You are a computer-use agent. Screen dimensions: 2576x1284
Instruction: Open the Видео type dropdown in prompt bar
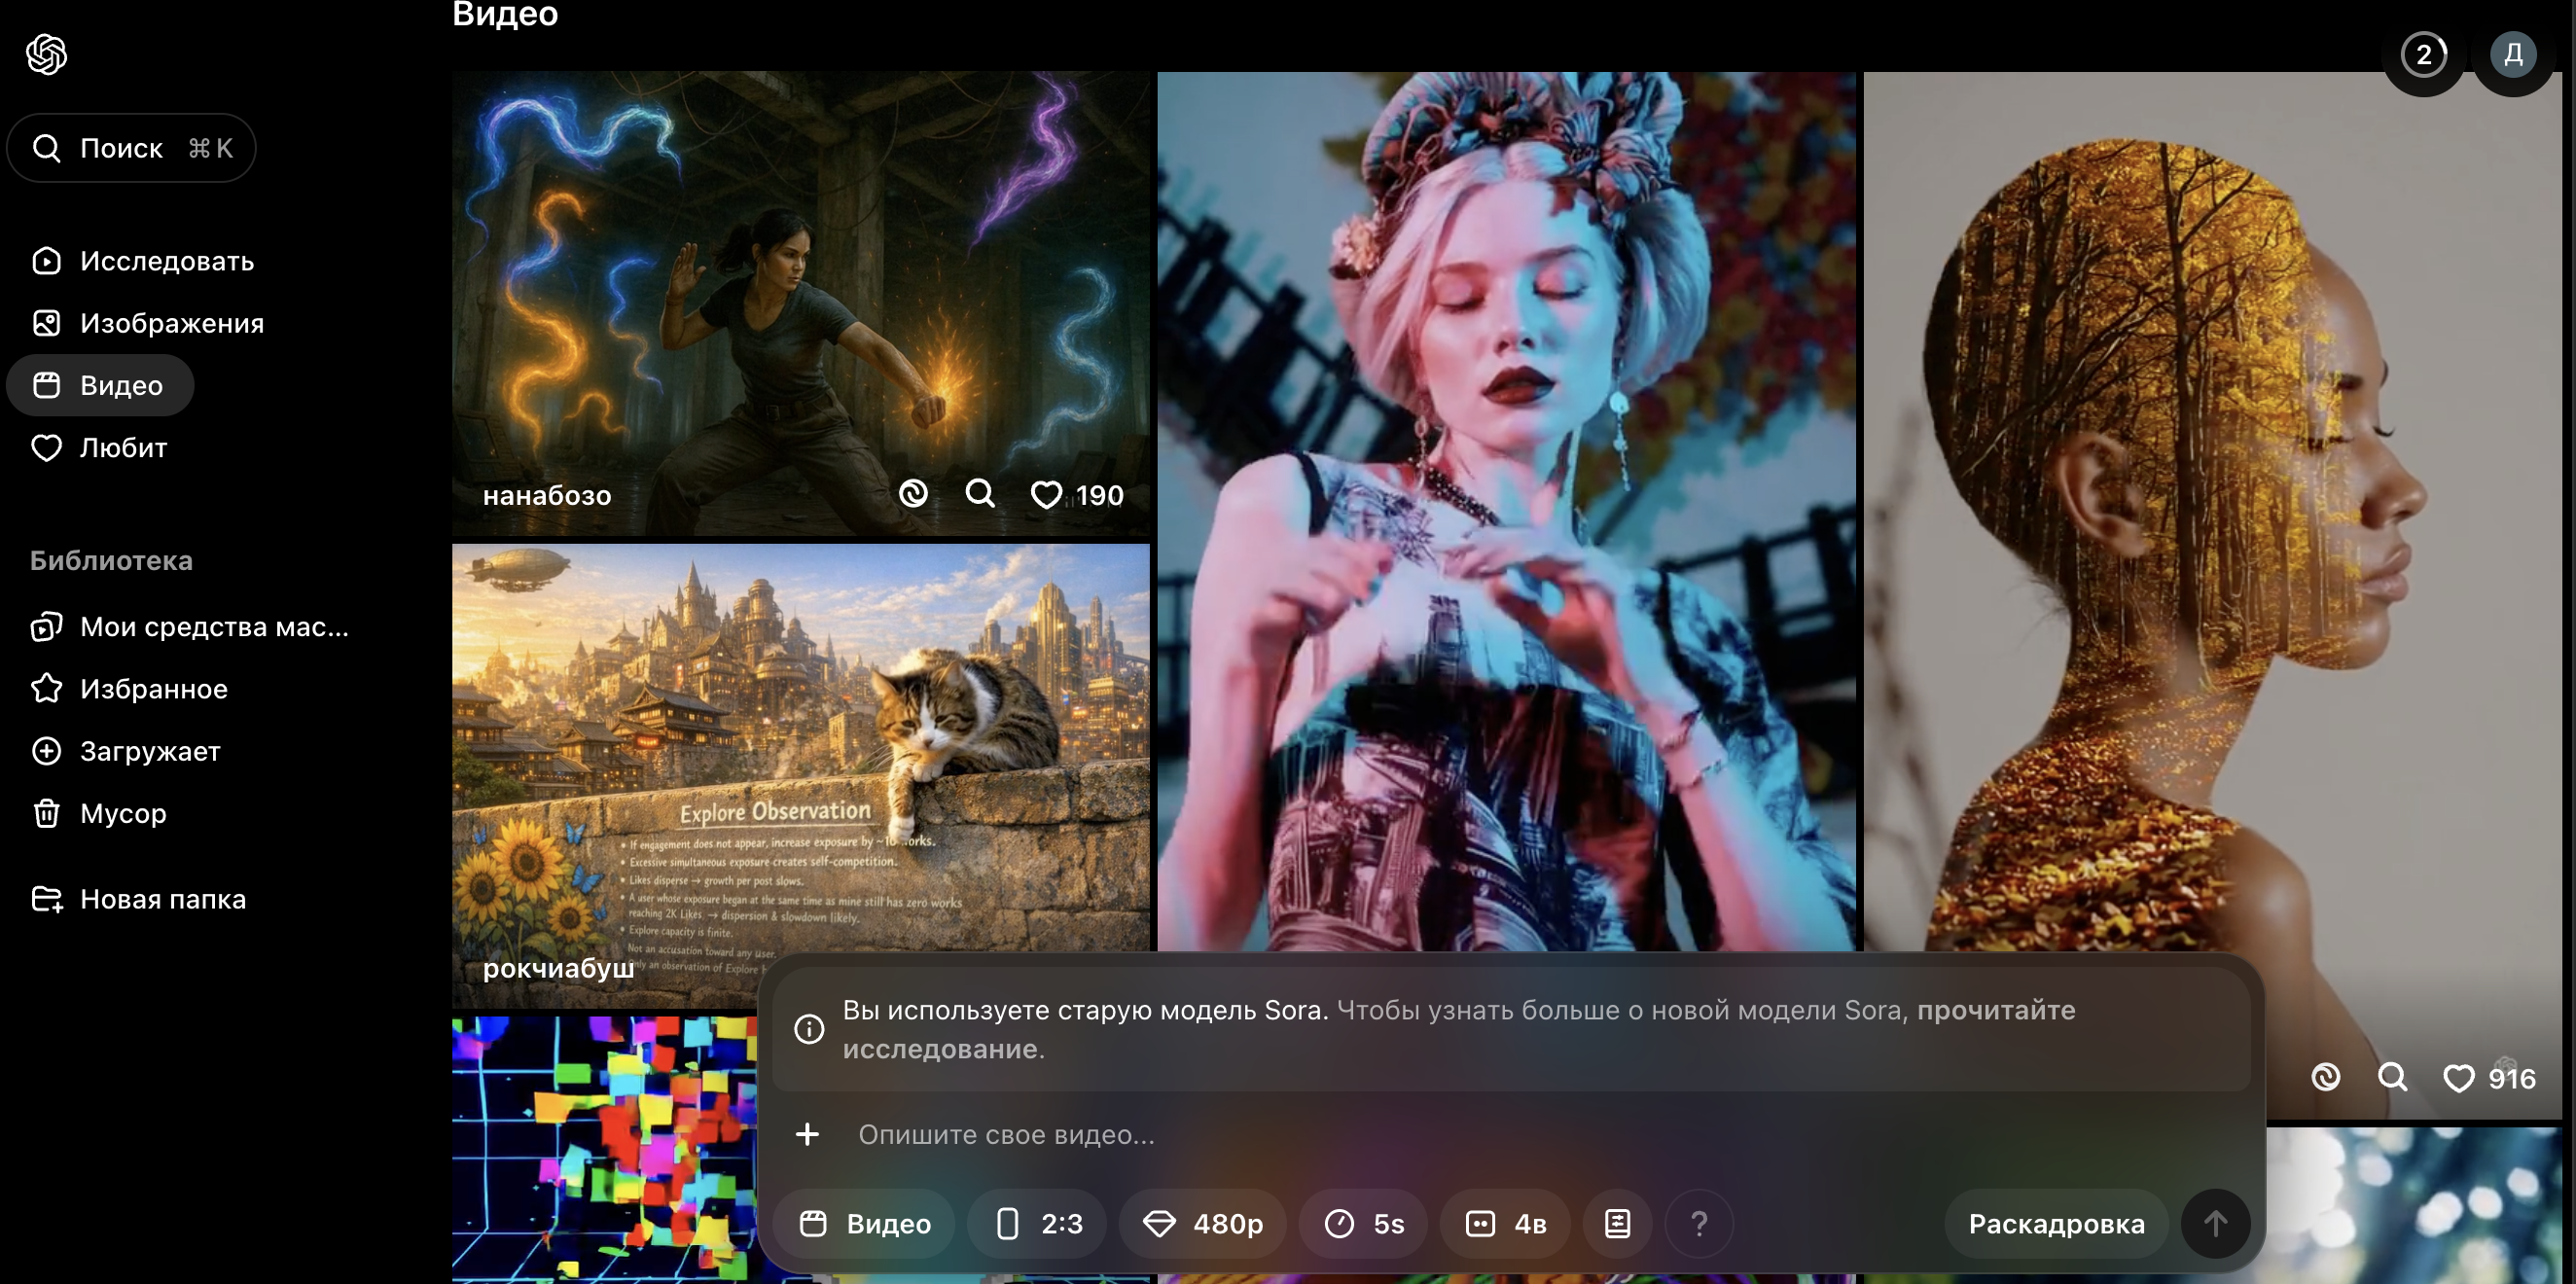865,1223
